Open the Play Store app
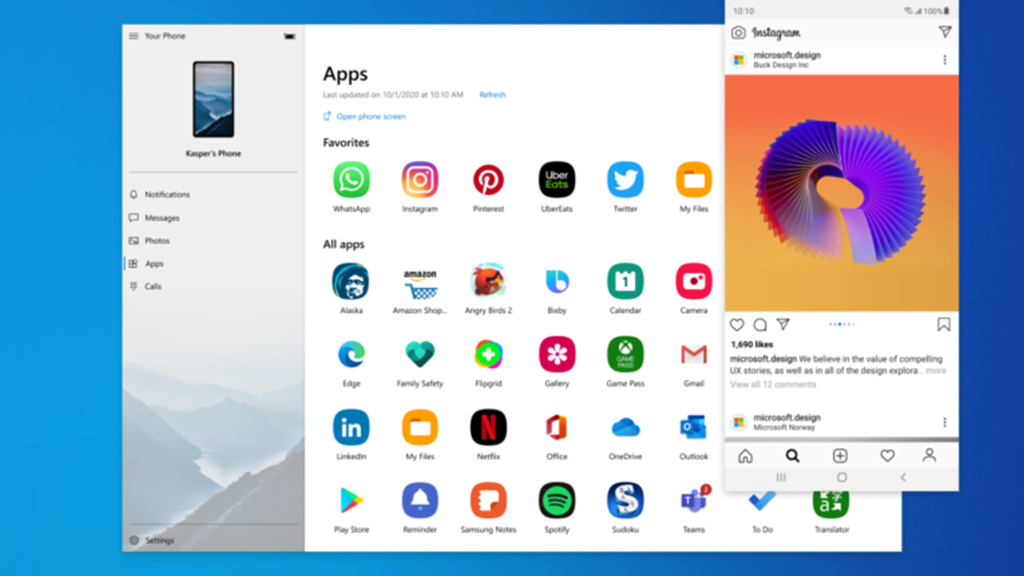The width and height of the screenshot is (1024, 576). click(351, 501)
